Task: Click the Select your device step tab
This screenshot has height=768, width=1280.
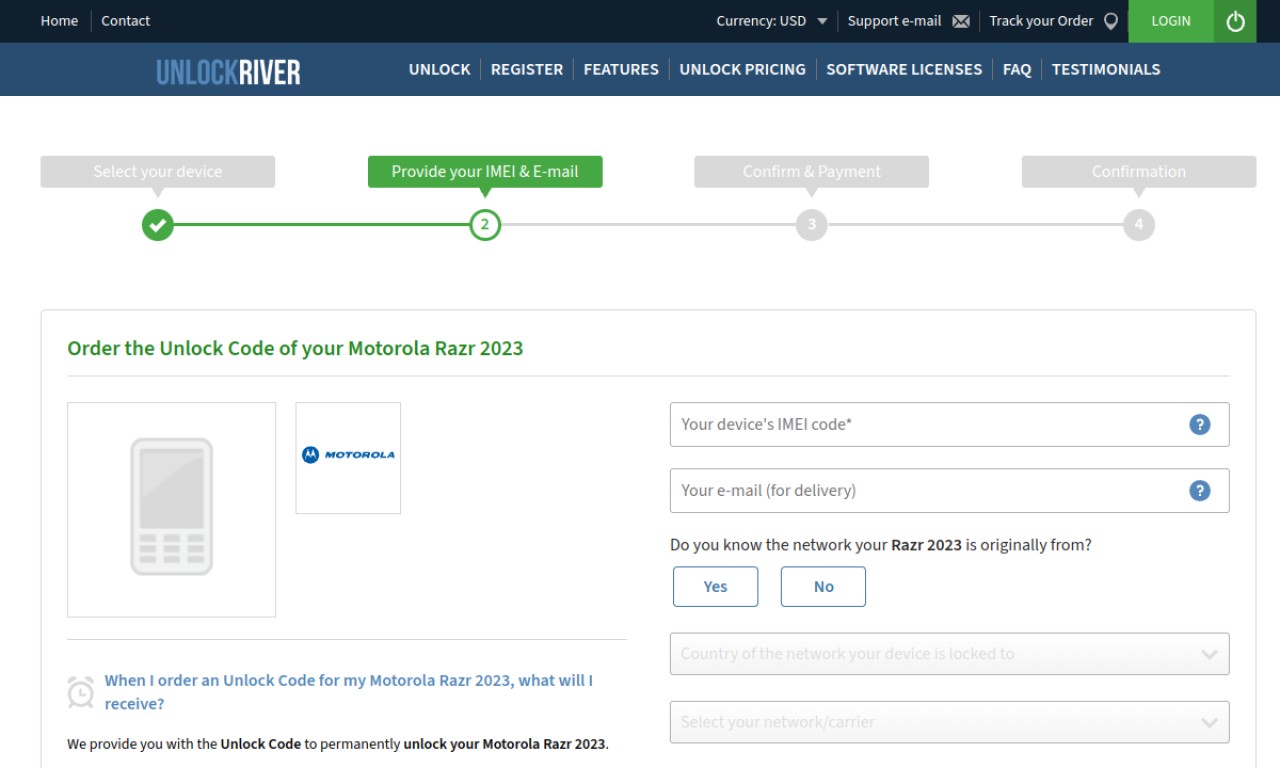Action: pos(158,172)
